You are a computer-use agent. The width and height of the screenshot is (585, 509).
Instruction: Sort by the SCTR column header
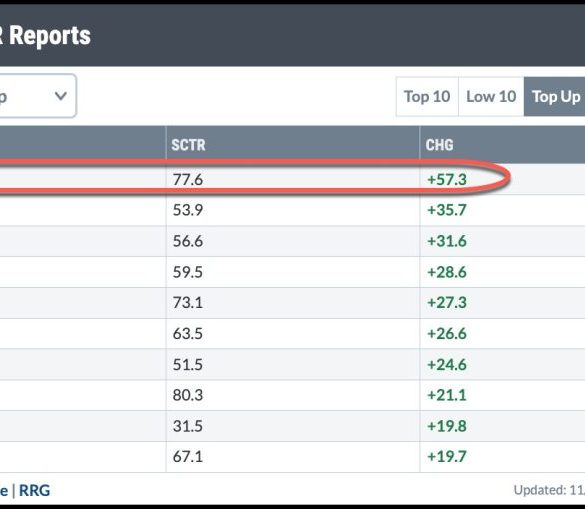(x=188, y=145)
